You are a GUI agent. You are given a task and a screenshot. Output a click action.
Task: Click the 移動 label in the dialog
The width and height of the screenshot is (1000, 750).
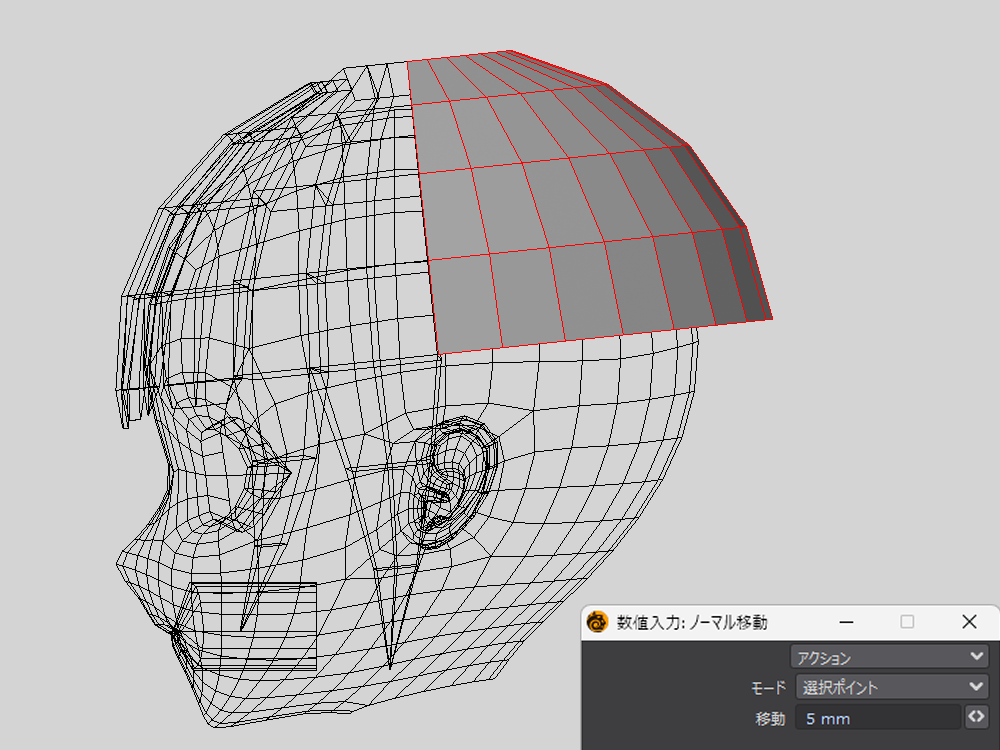point(769,718)
